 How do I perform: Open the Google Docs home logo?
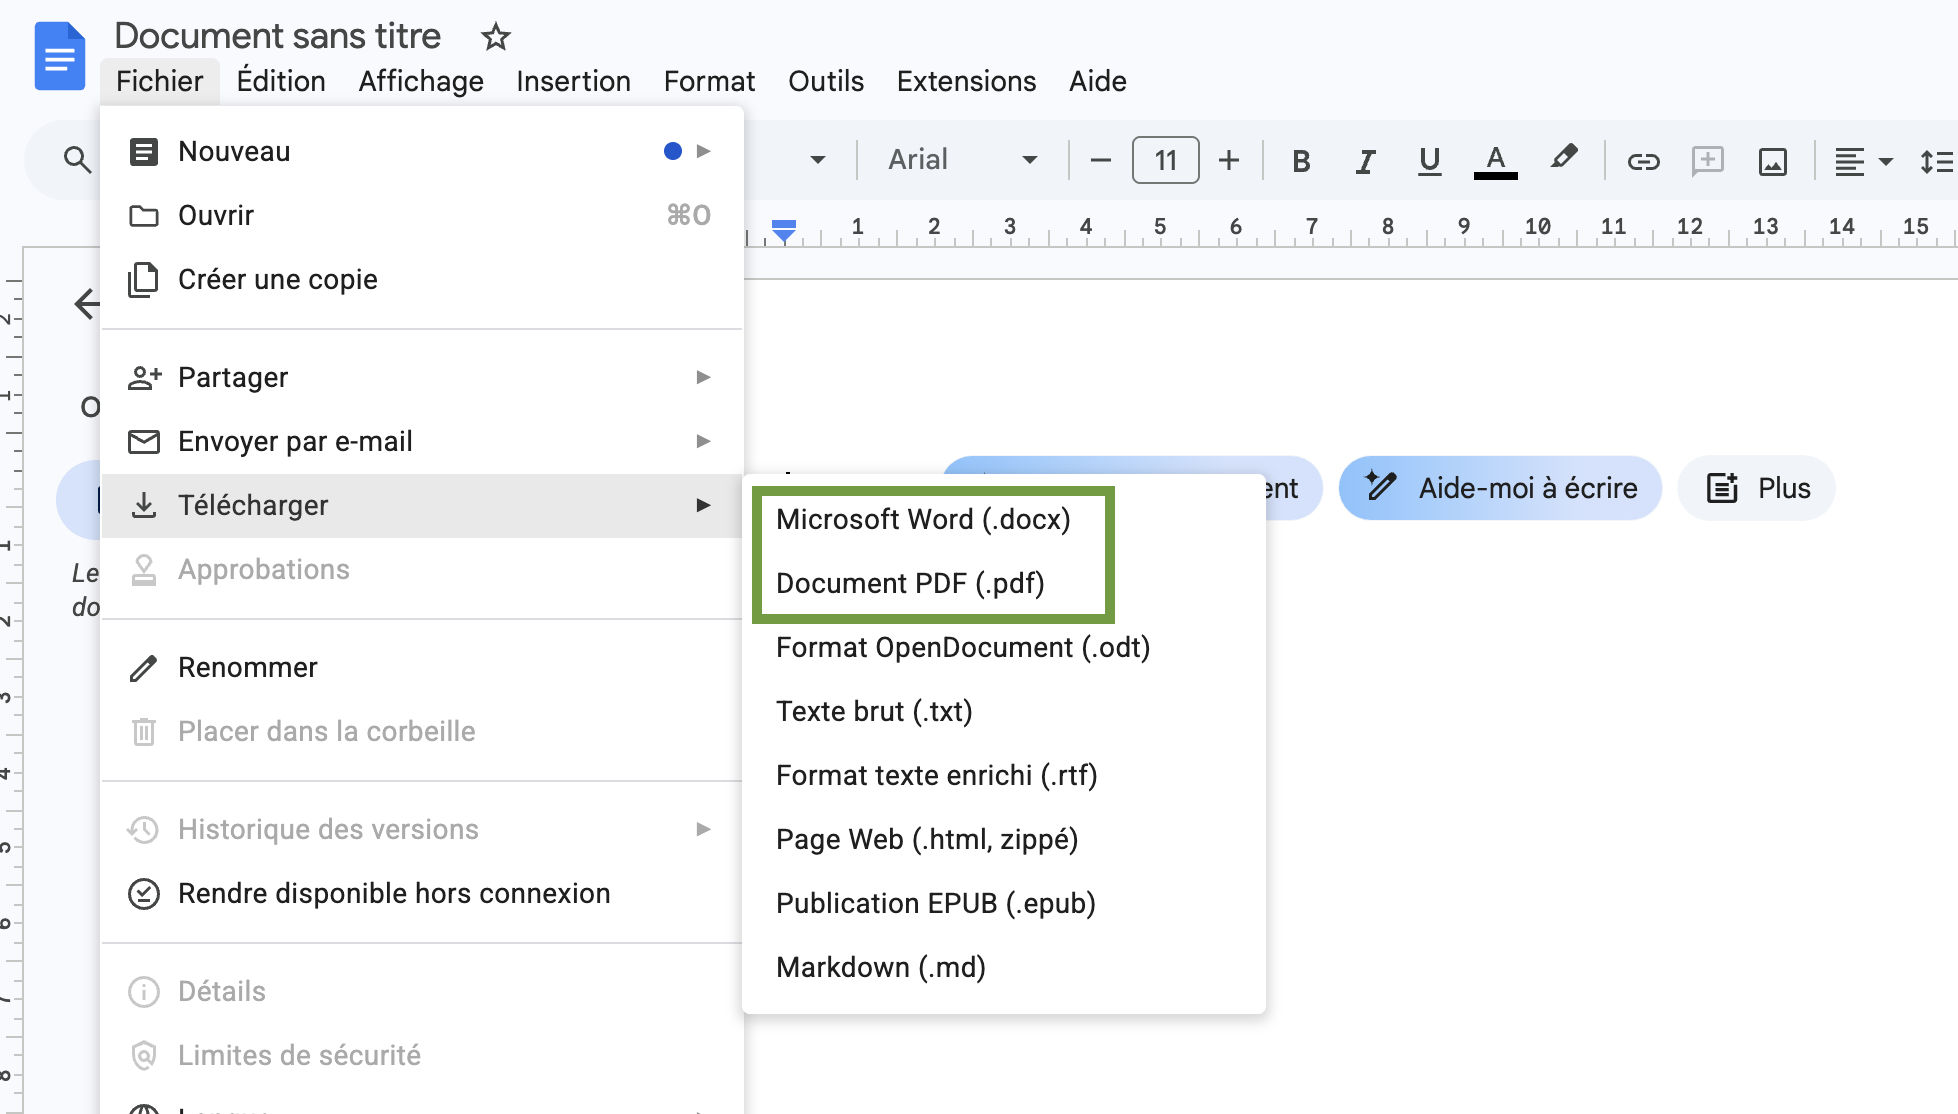tap(59, 56)
